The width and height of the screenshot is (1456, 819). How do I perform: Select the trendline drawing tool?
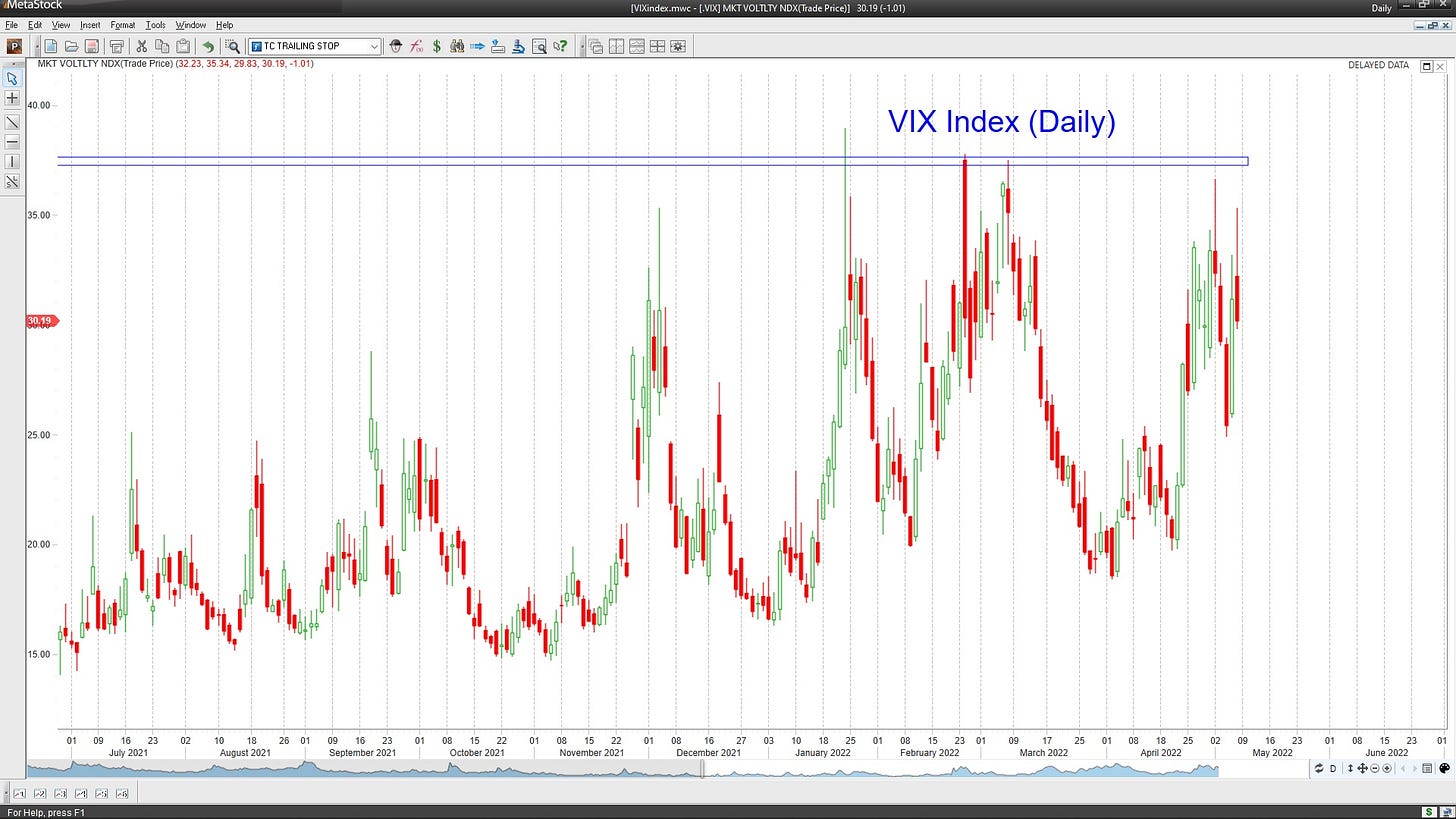pos(12,122)
